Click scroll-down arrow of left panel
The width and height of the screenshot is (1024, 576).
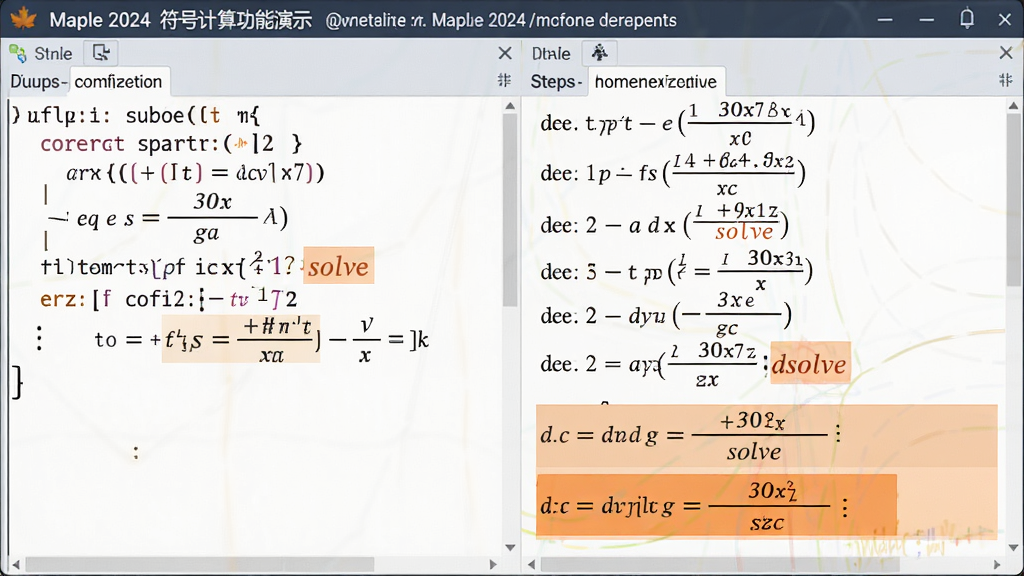[x=510, y=547]
